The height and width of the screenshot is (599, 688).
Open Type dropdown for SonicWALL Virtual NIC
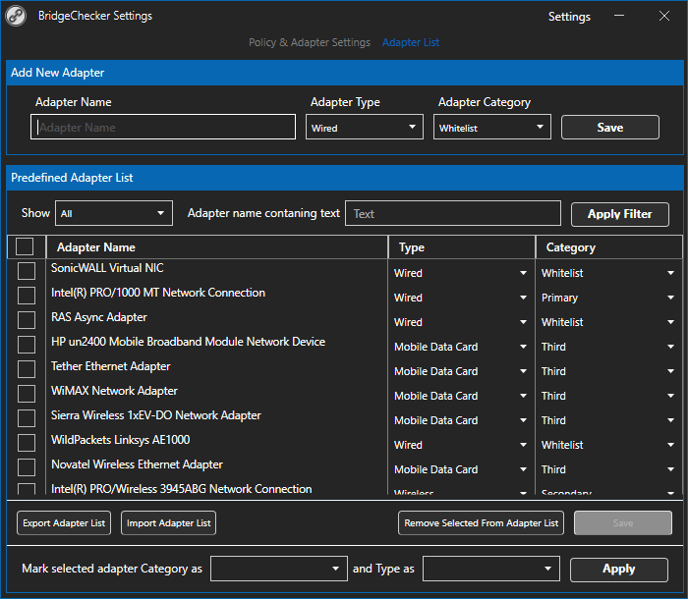pos(461,273)
